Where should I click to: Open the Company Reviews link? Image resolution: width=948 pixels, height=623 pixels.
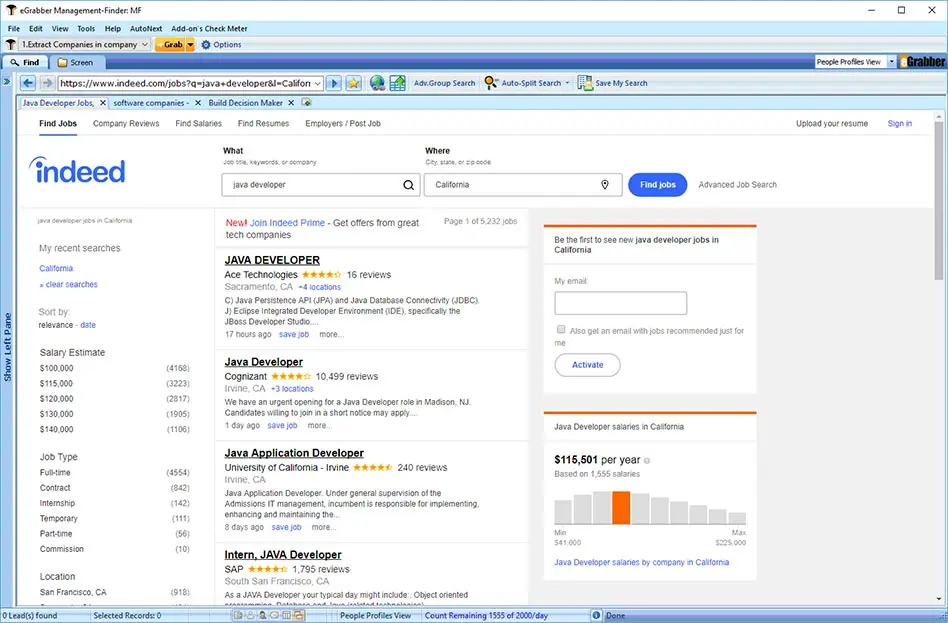(x=126, y=123)
